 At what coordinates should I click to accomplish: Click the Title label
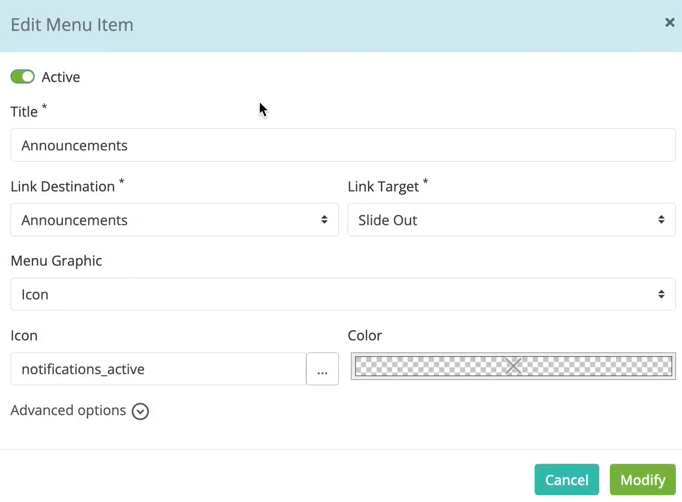[x=24, y=112]
